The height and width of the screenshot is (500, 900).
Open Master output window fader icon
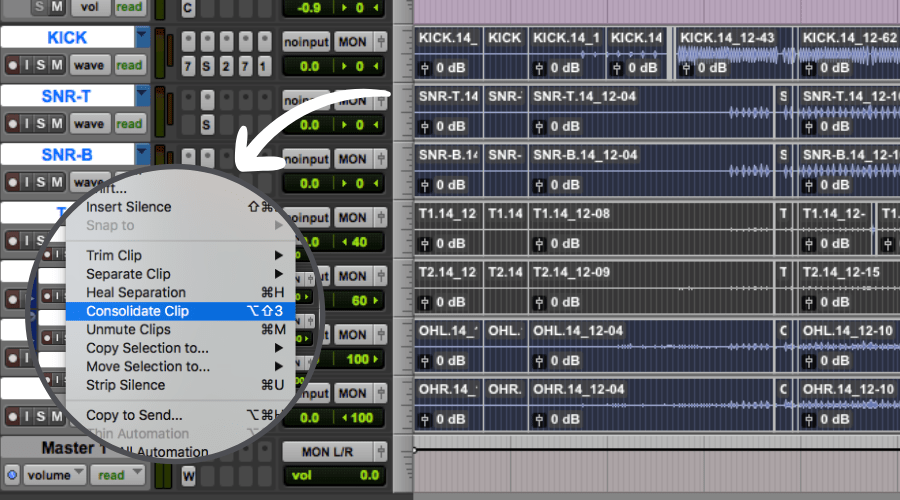pyautogui.click(x=381, y=452)
